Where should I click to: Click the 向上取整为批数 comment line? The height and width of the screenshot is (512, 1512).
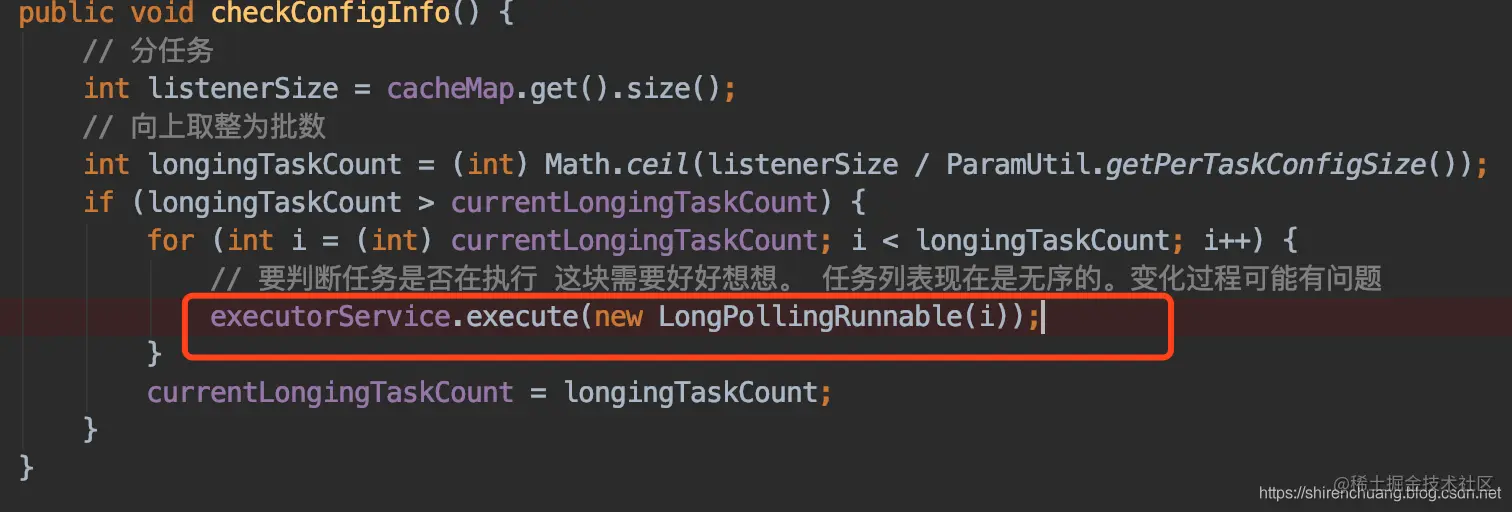205,126
